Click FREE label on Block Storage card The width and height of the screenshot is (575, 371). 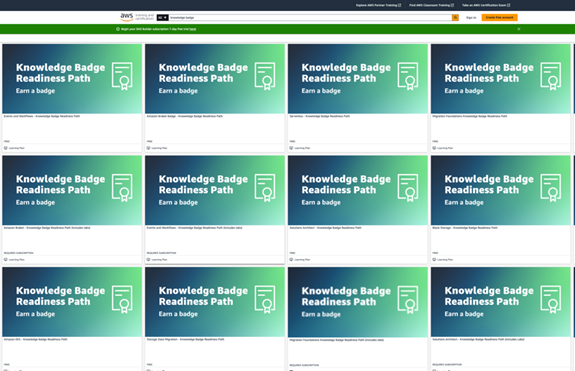pos(435,253)
